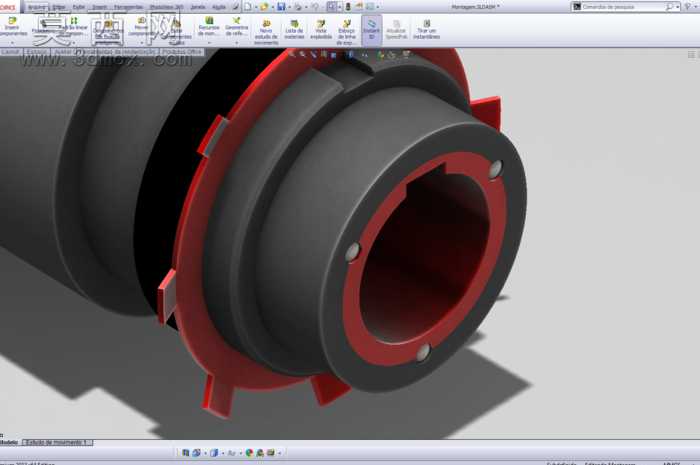Click Exibir componentes ocultos
The width and height of the screenshot is (700, 465).
pos(177,30)
